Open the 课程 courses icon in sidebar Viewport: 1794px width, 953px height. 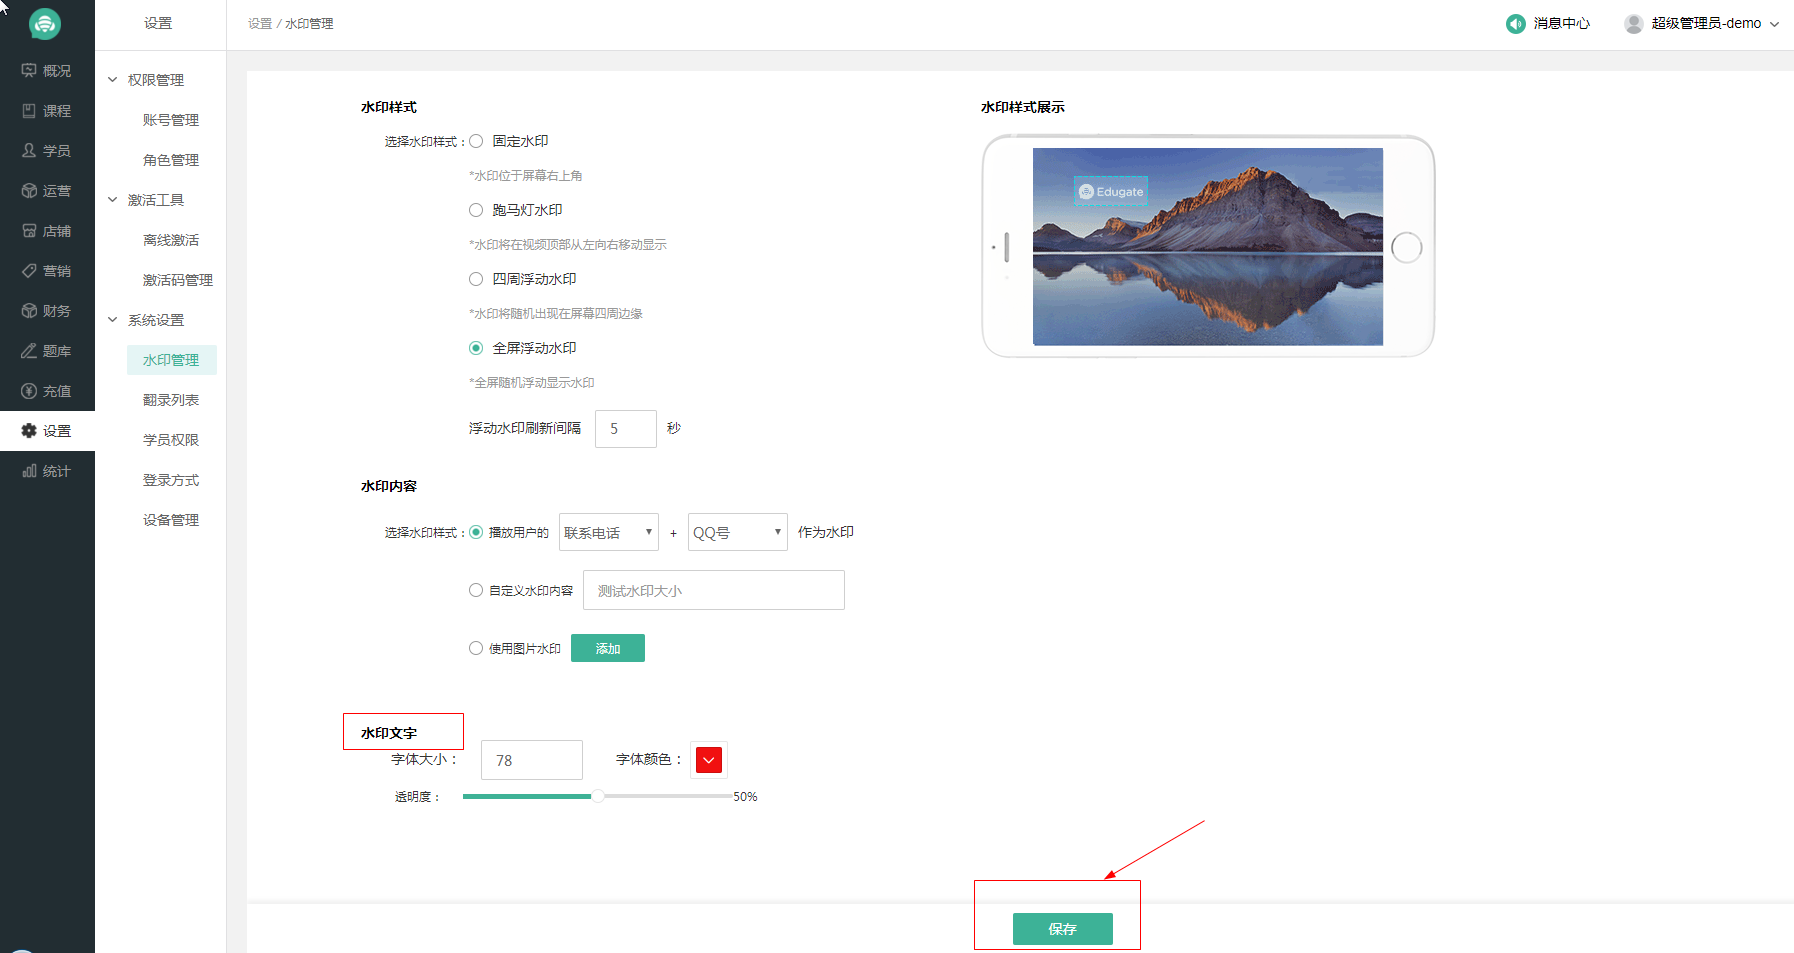pyautogui.click(x=29, y=111)
